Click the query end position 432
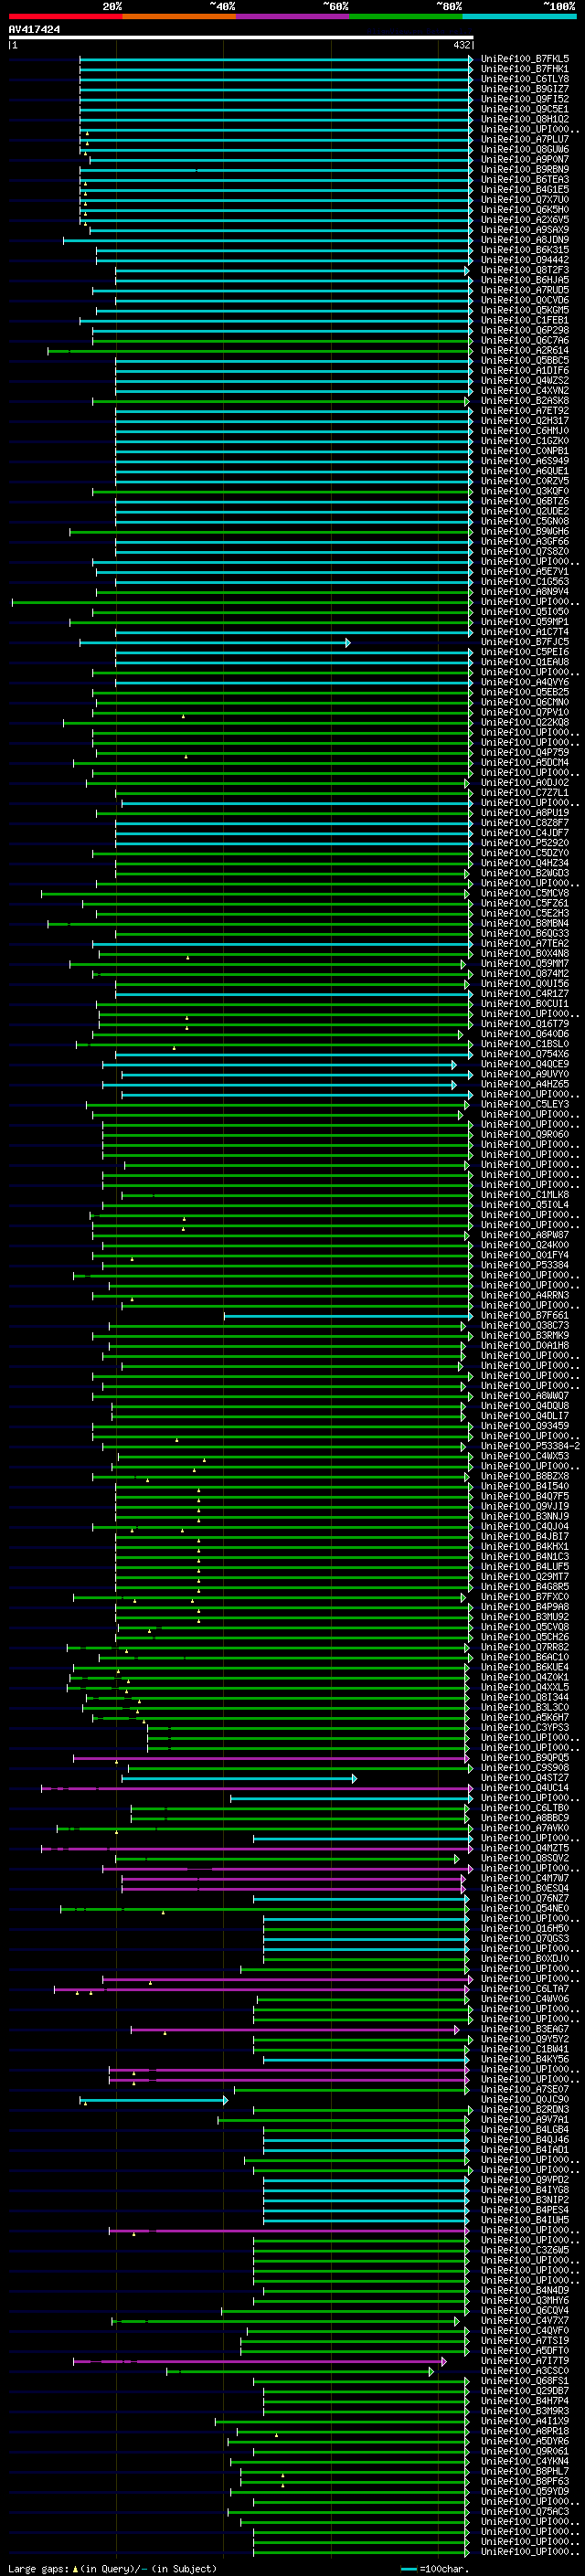Screen dimensions: 585x2576 coord(461,45)
